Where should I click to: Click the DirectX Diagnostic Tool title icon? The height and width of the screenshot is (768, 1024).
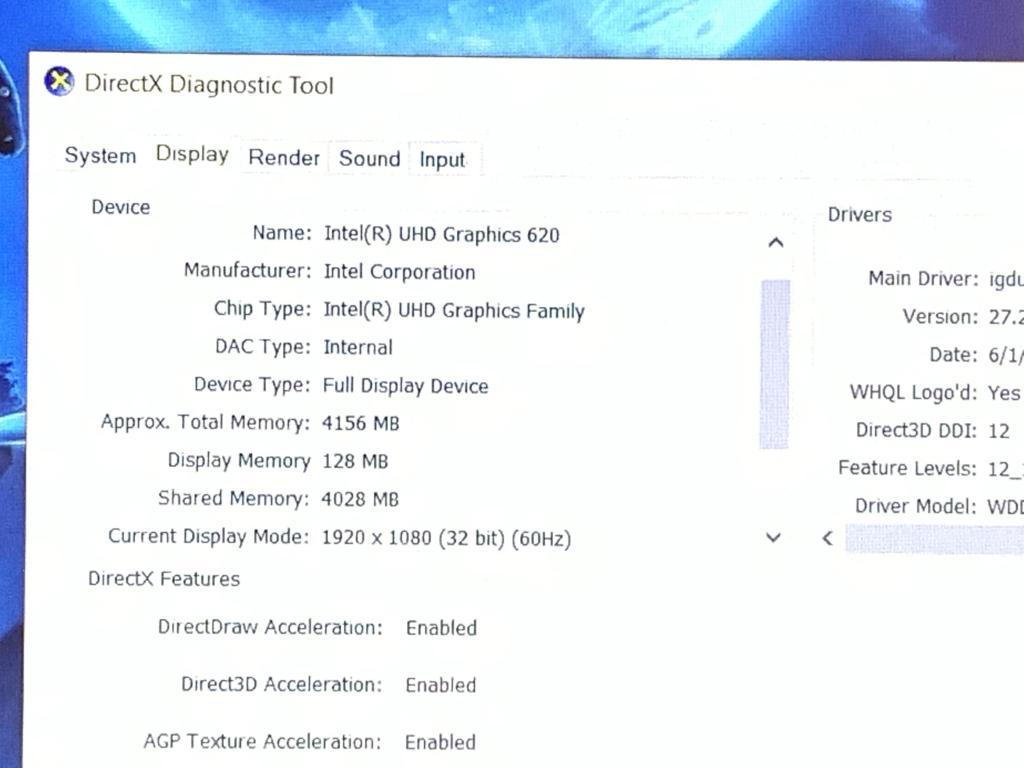click(59, 82)
